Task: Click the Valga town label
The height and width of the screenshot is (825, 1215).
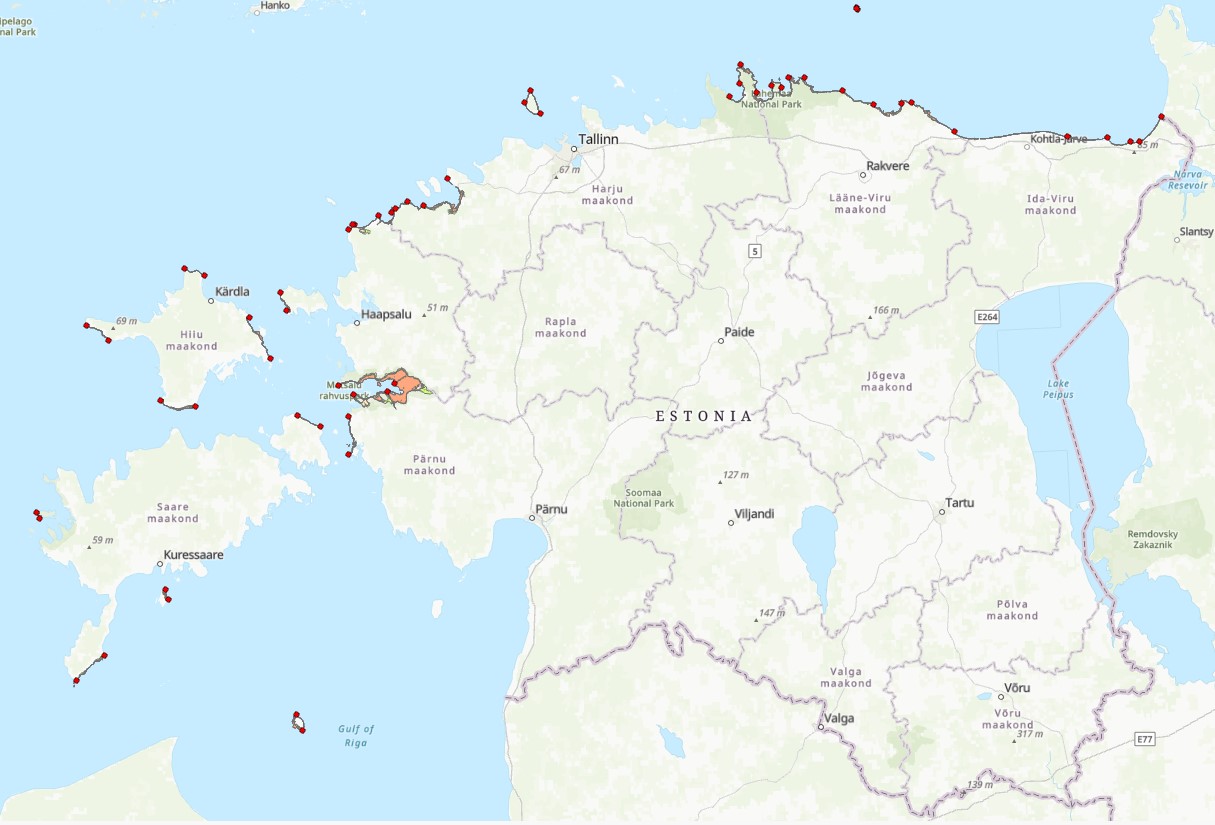Action: (839, 718)
